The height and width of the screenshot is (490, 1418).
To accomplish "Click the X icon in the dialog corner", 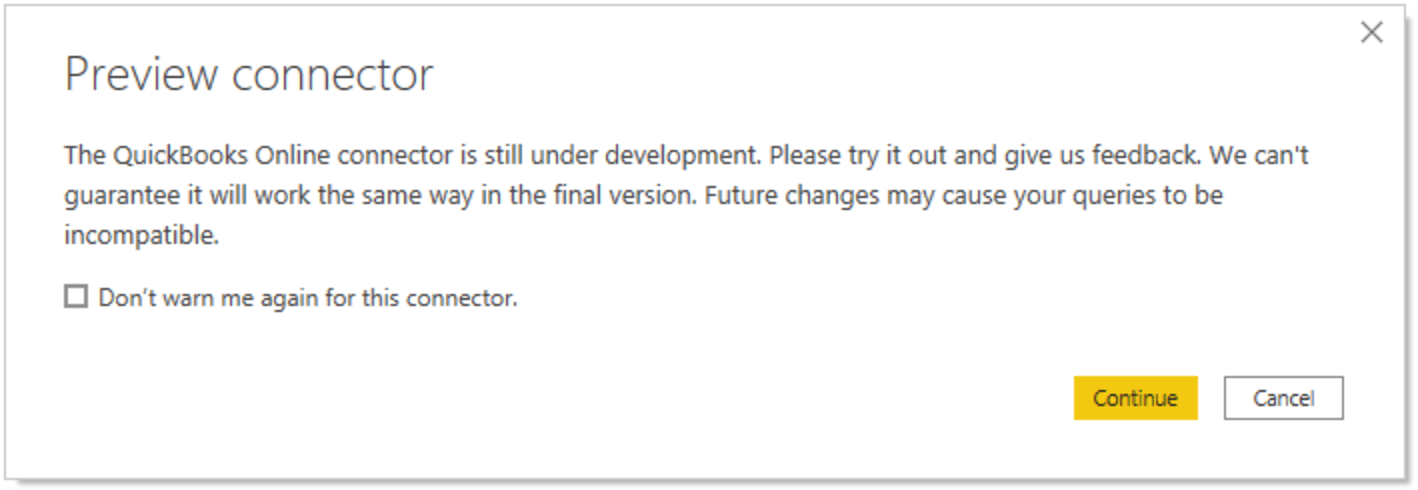I will click(x=1371, y=33).
